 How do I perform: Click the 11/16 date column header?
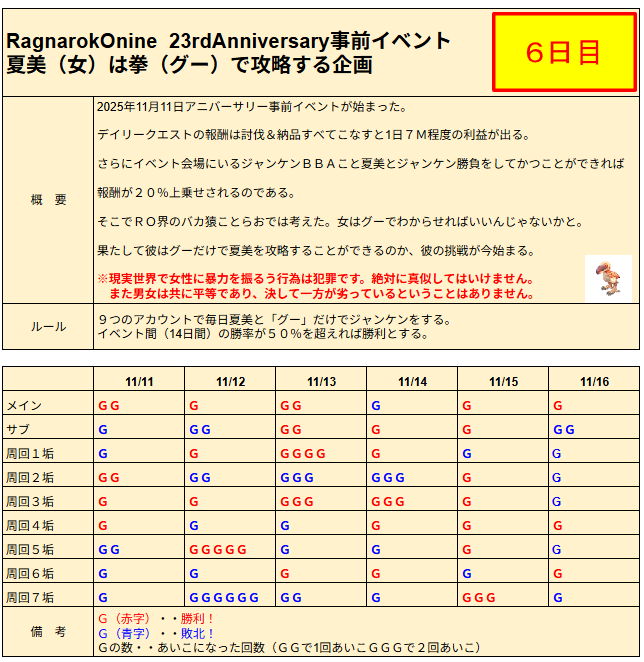pos(594,382)
